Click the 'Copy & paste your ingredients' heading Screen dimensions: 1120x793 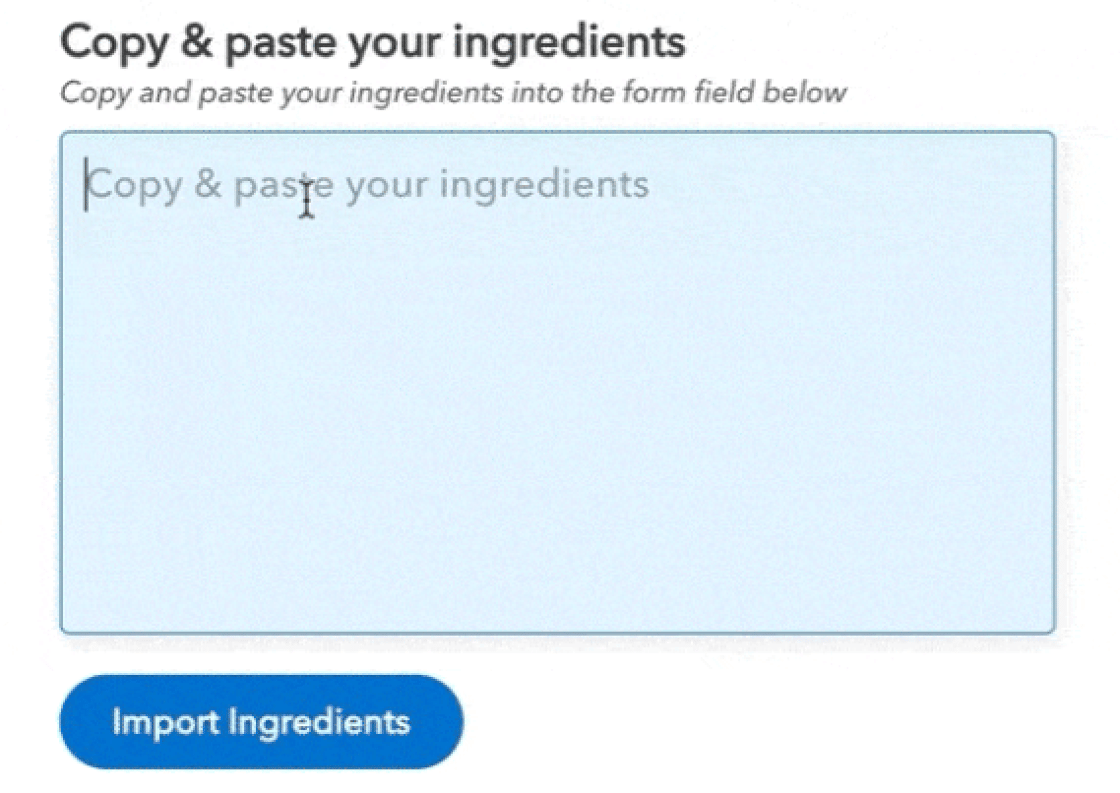[x=373, y=42]
